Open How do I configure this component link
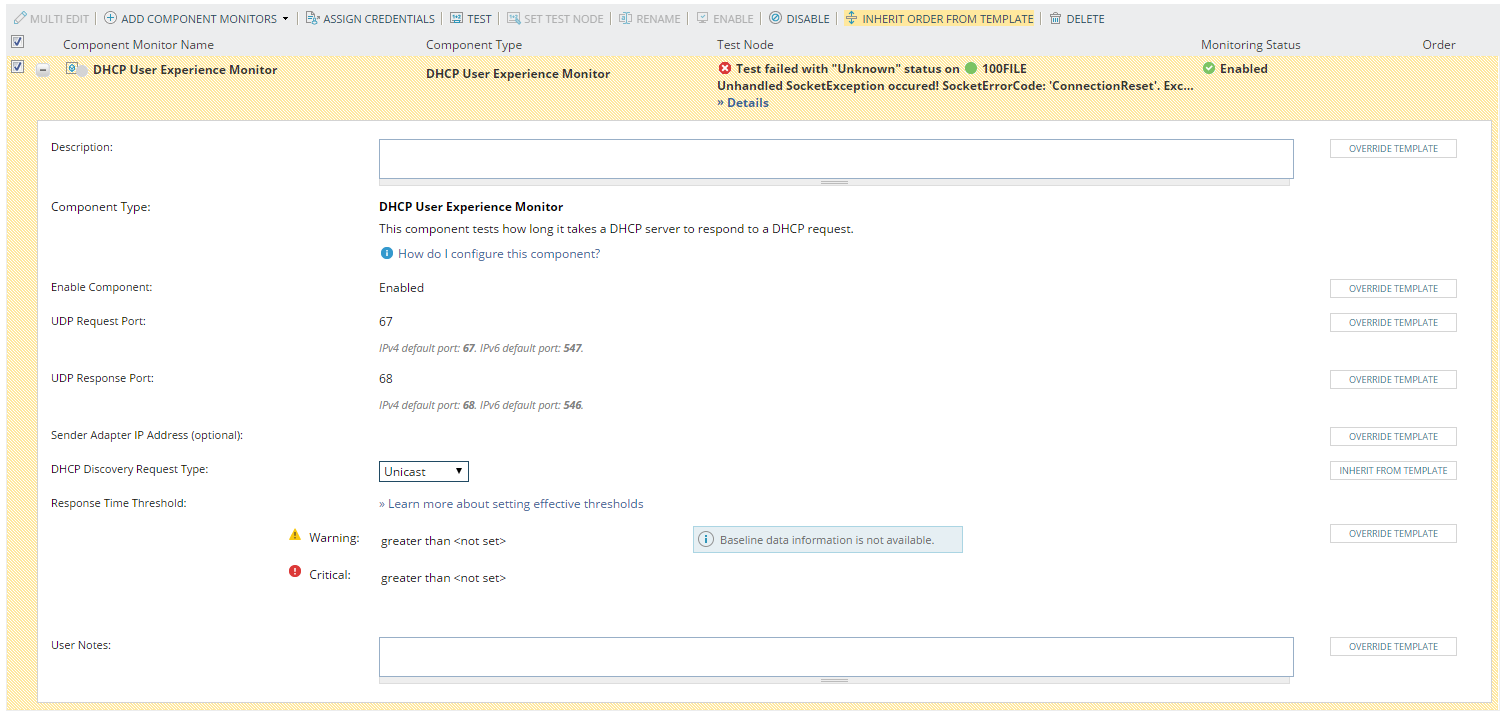 pyautogui.click(x=499, y=254)
